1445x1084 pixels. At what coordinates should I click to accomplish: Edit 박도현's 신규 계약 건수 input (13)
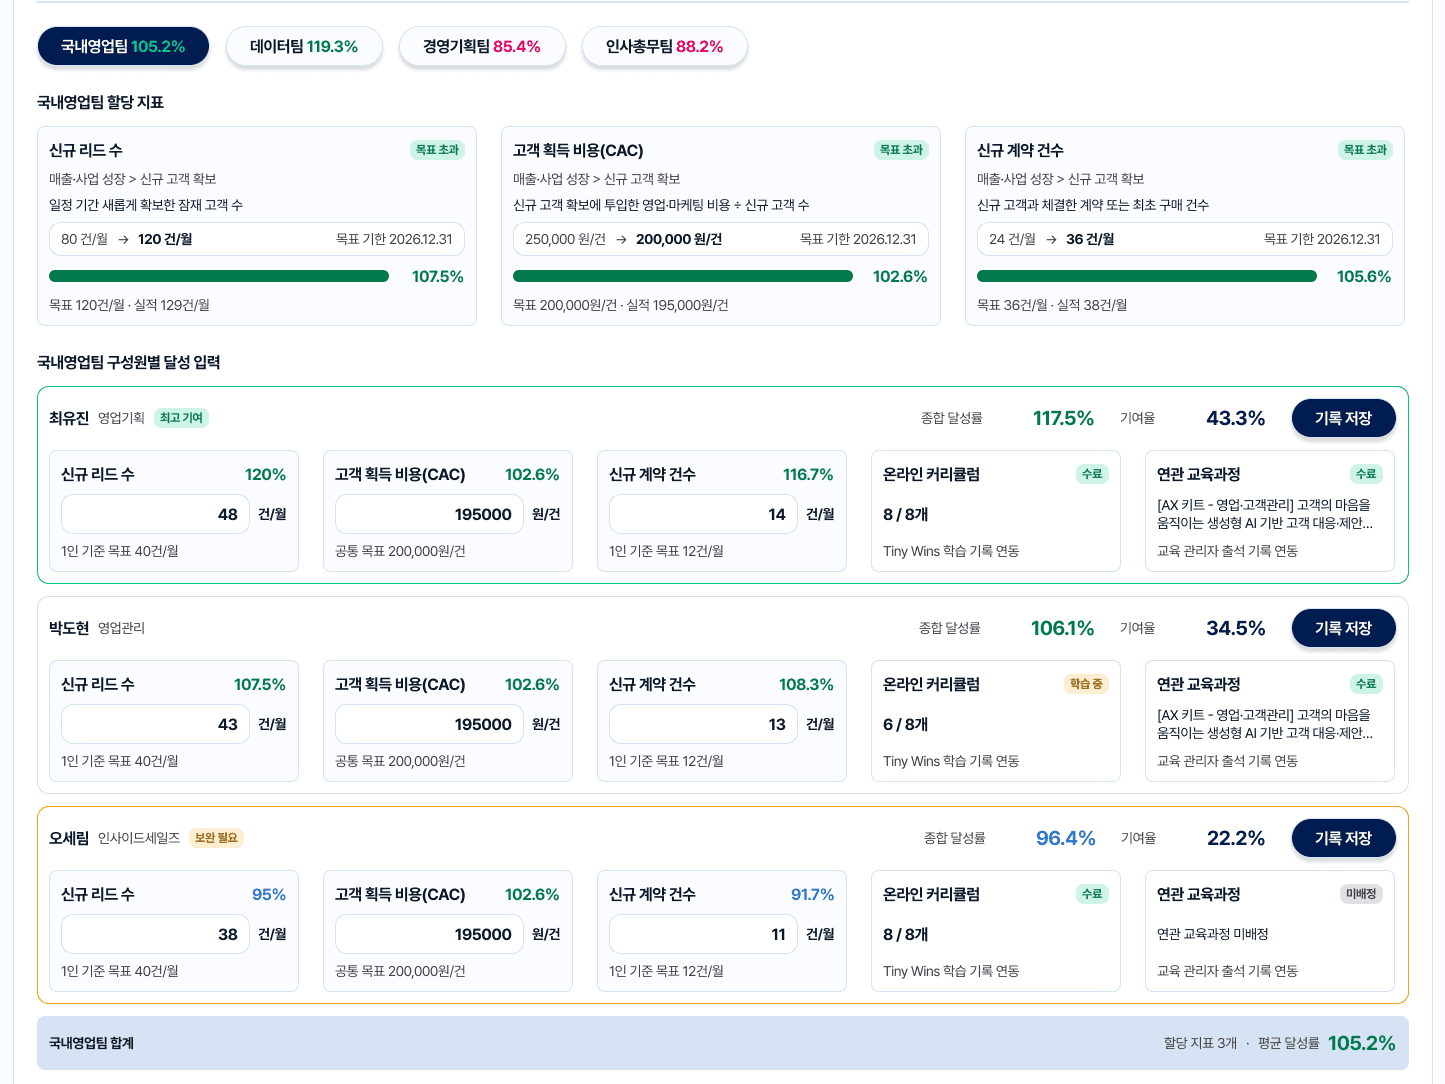tap(703, 724)
